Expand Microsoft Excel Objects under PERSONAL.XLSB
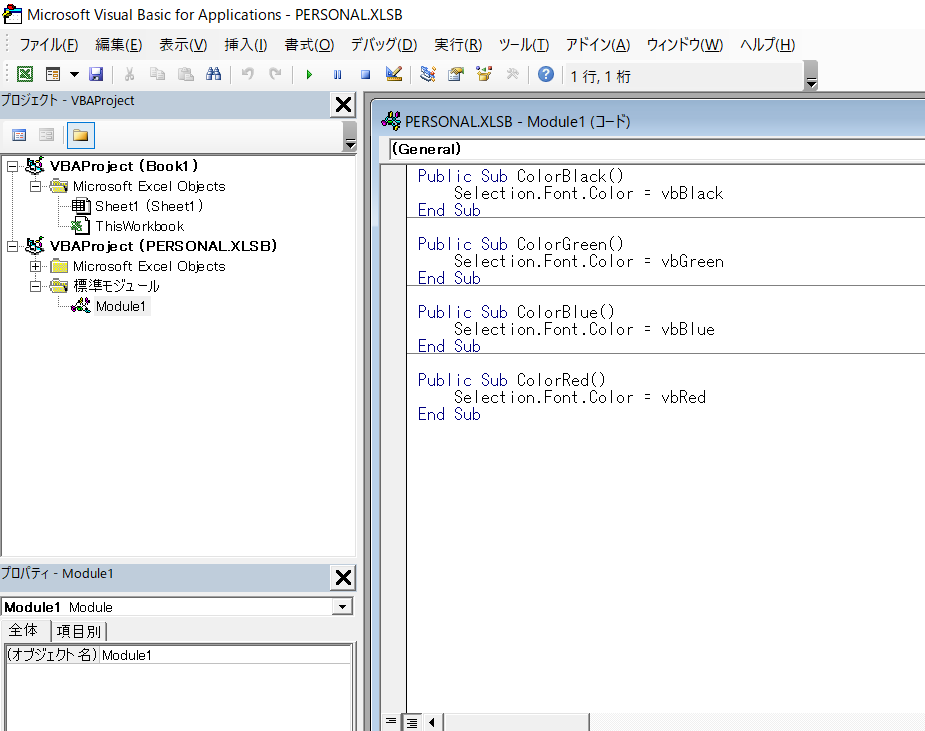 coord(36,266)
